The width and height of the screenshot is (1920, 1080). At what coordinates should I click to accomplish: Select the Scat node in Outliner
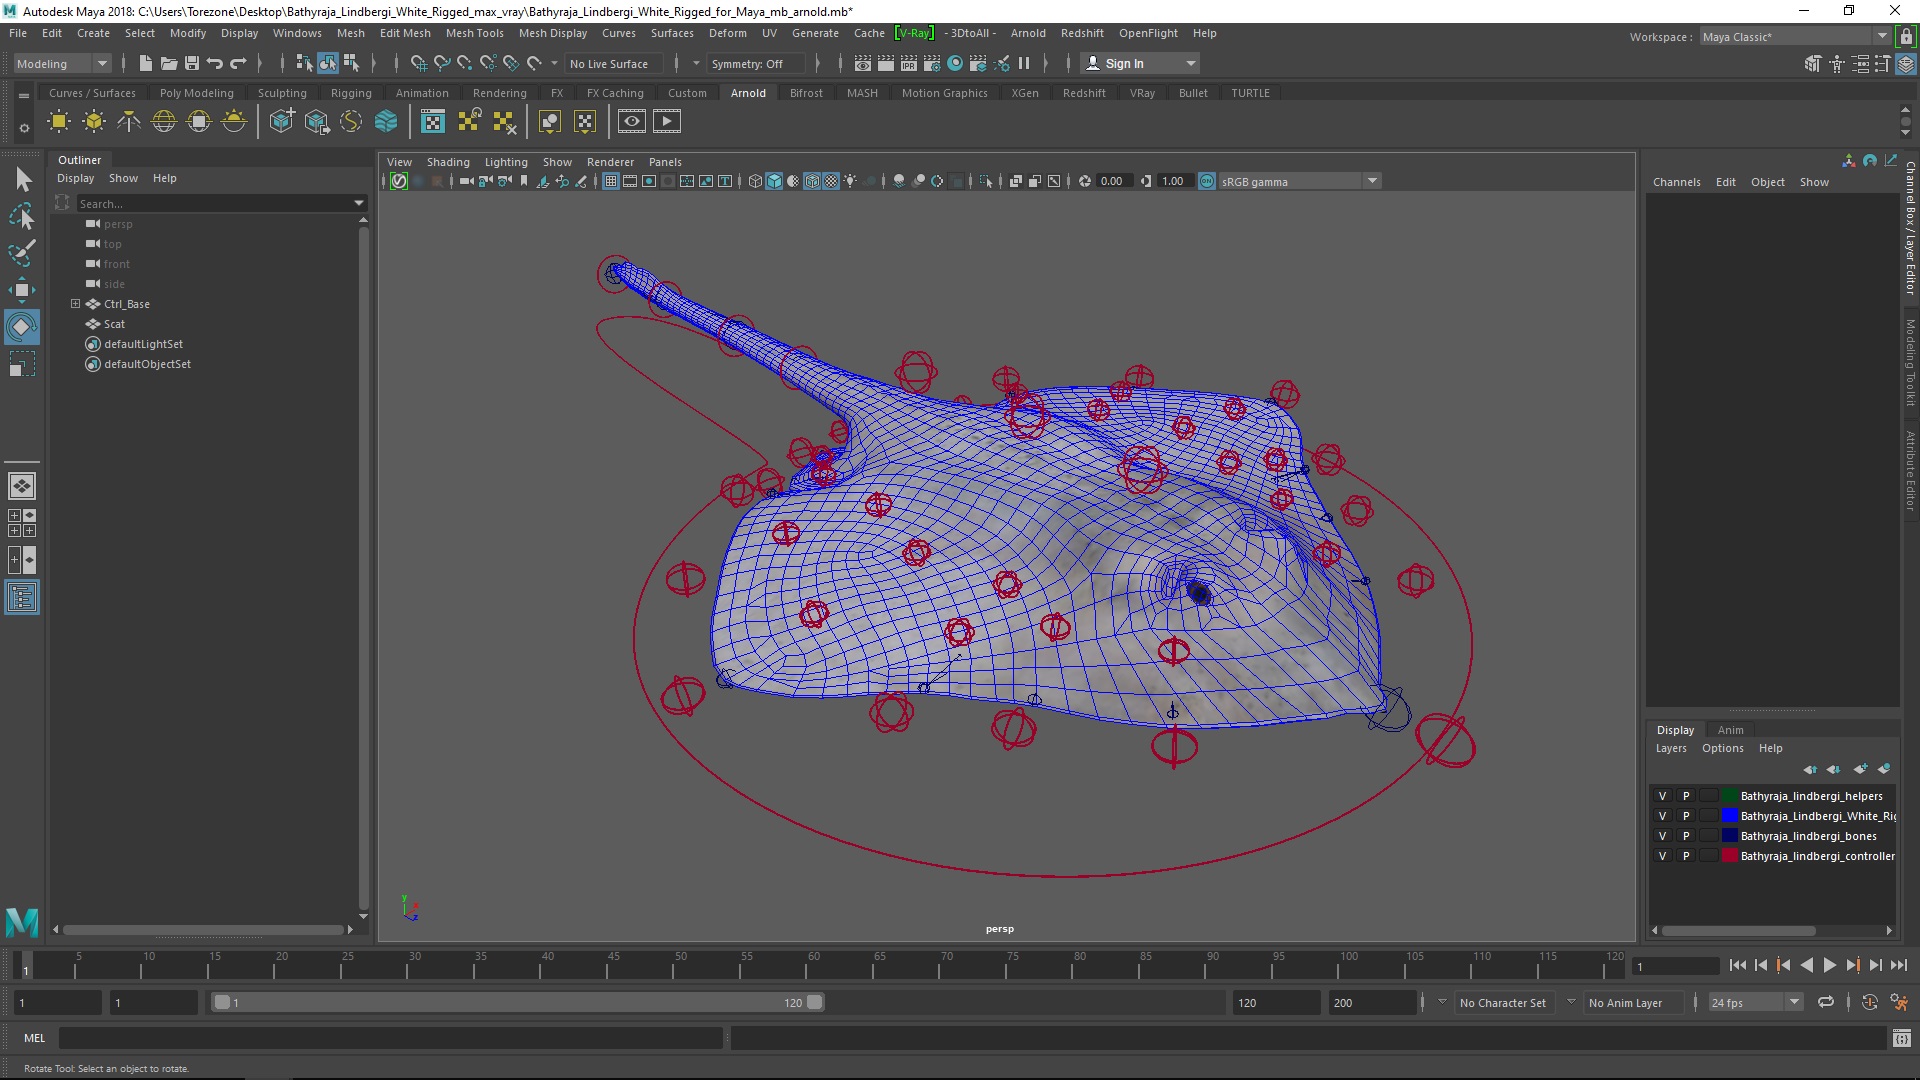(x=114, y=324)
